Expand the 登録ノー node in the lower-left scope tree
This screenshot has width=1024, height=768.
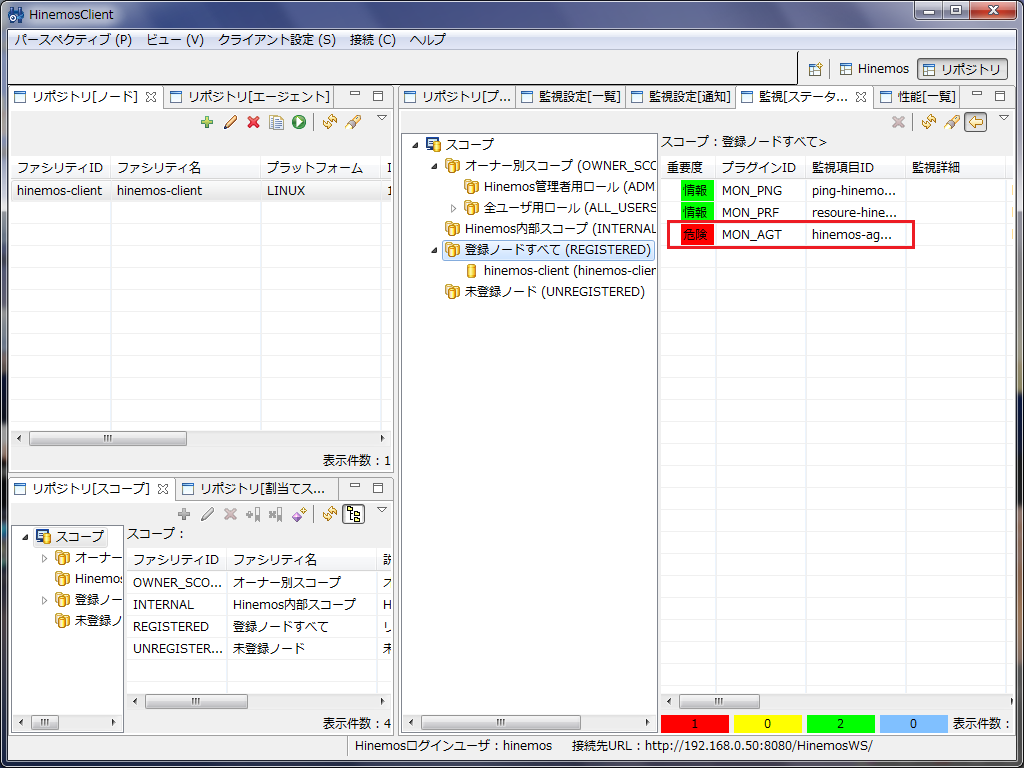click(x=44, y=600)
